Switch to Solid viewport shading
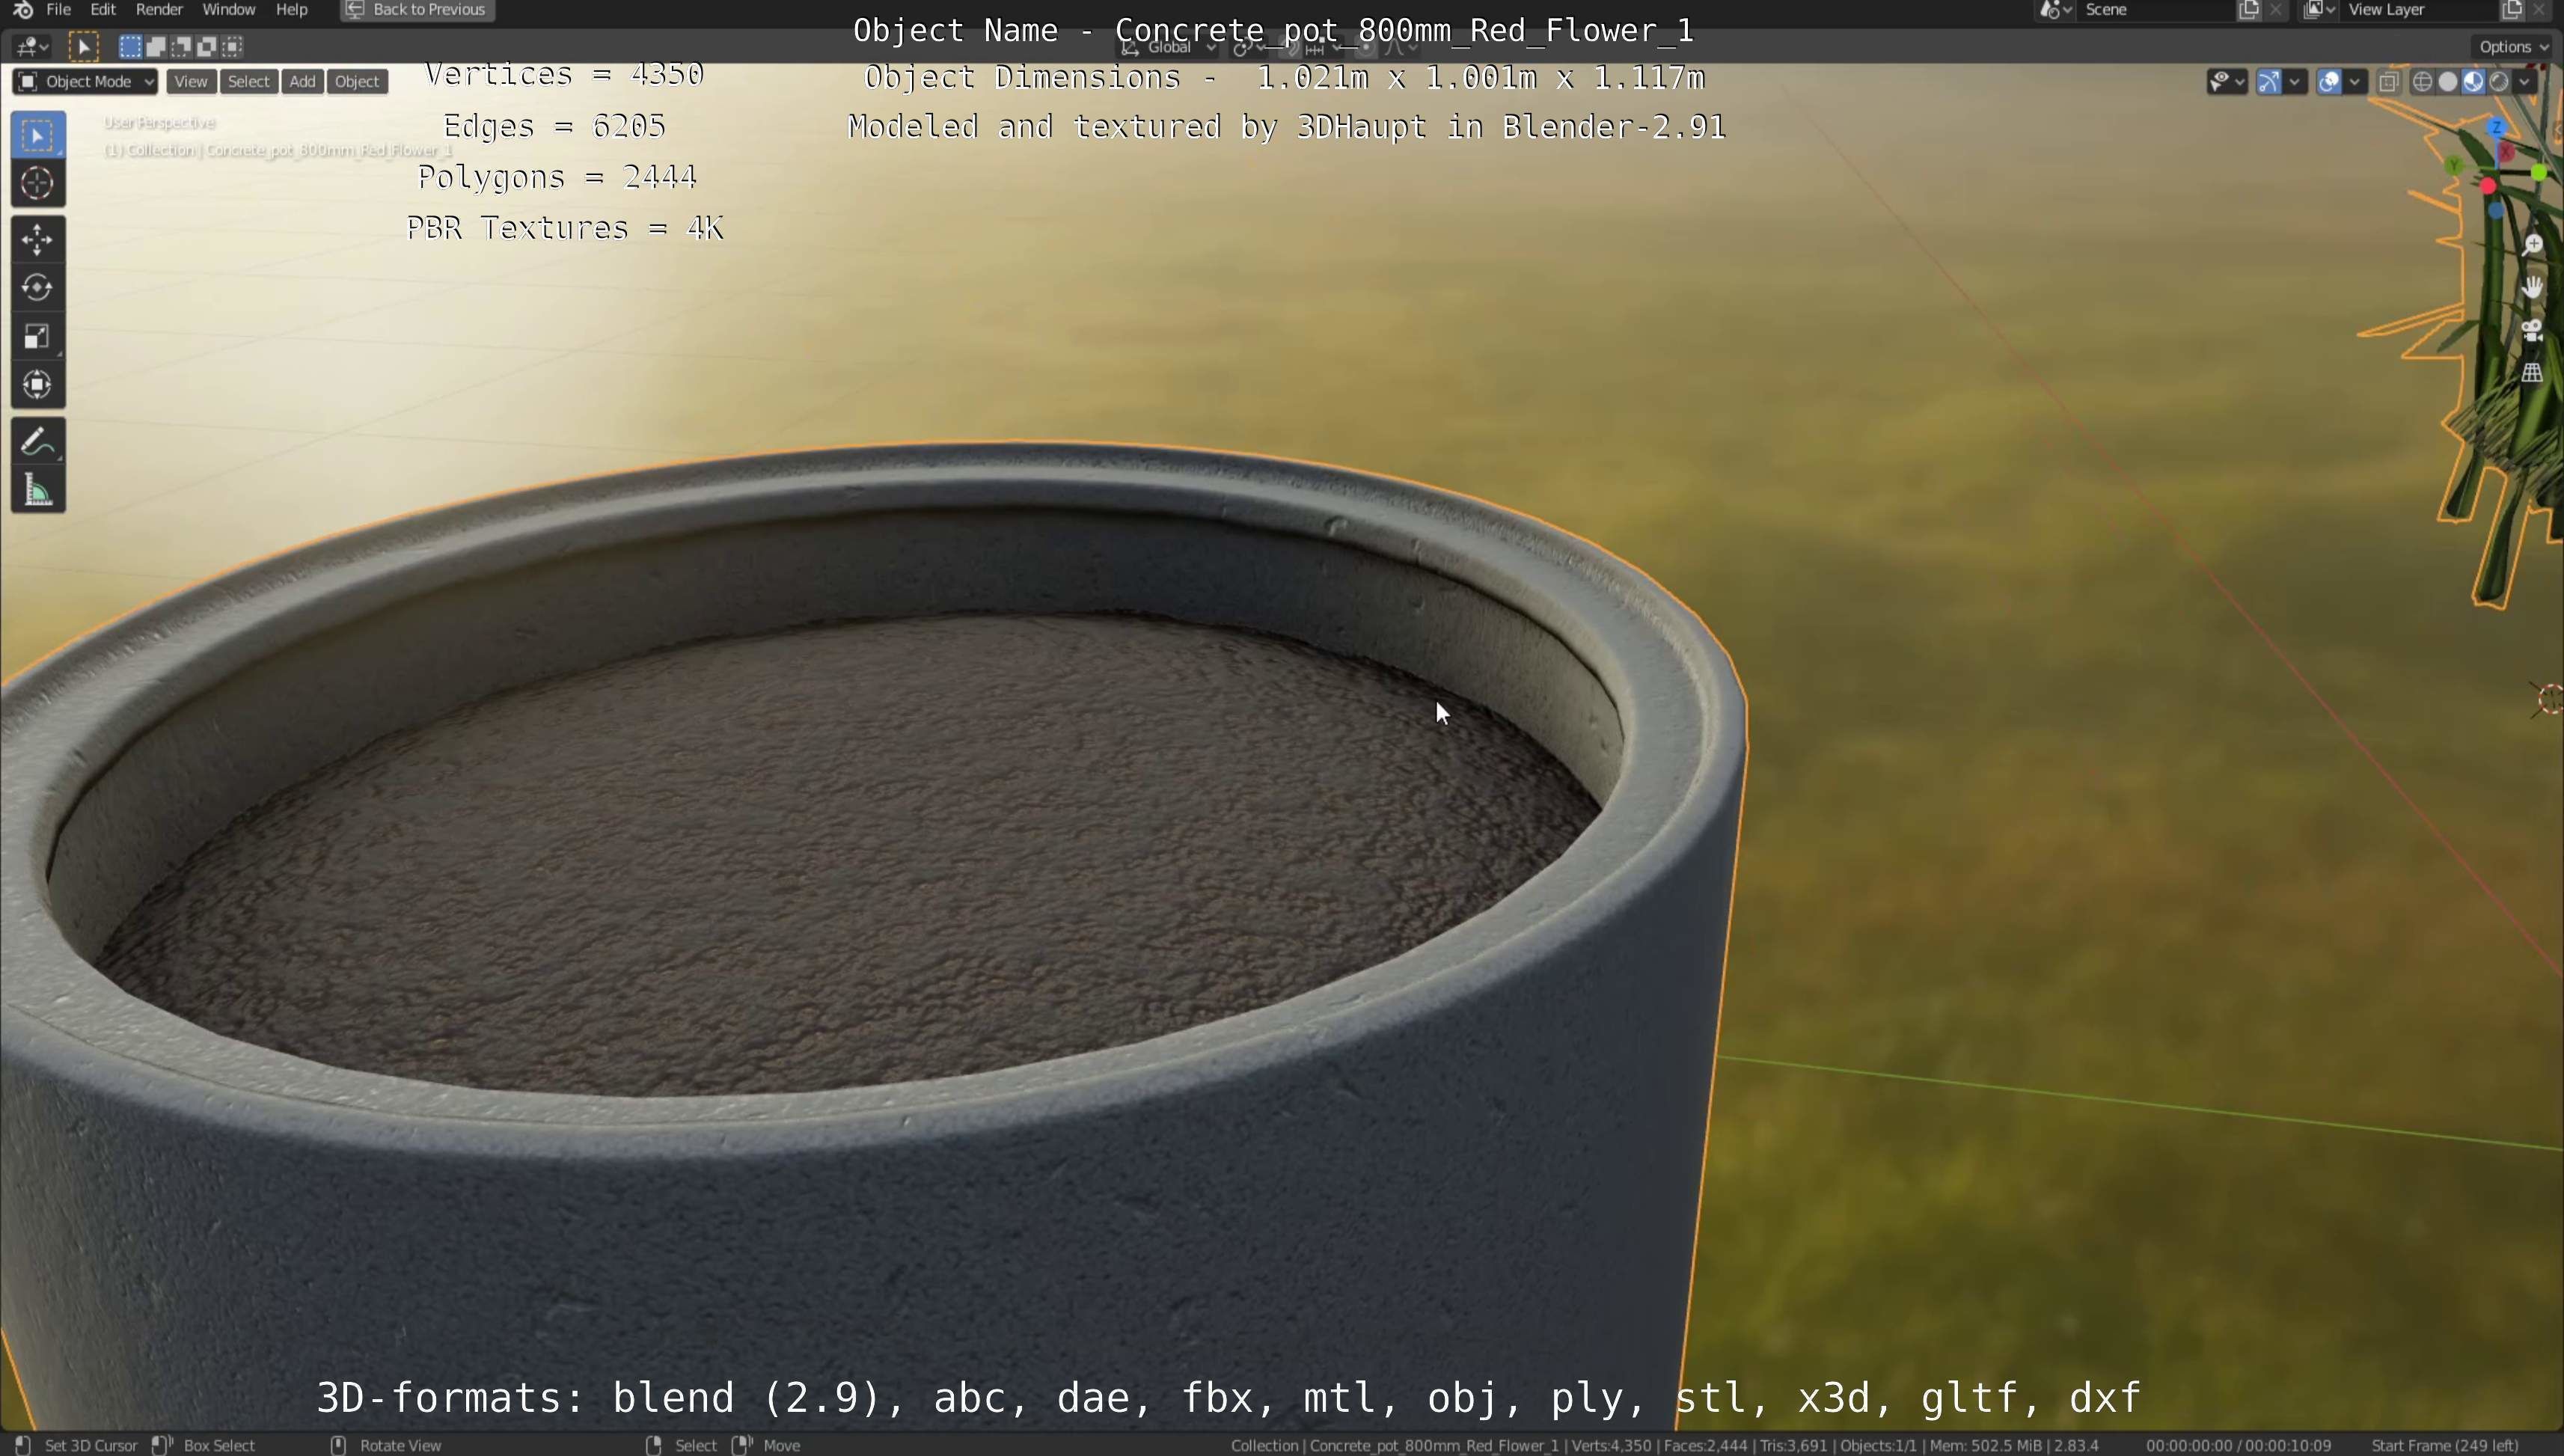 2448,82
